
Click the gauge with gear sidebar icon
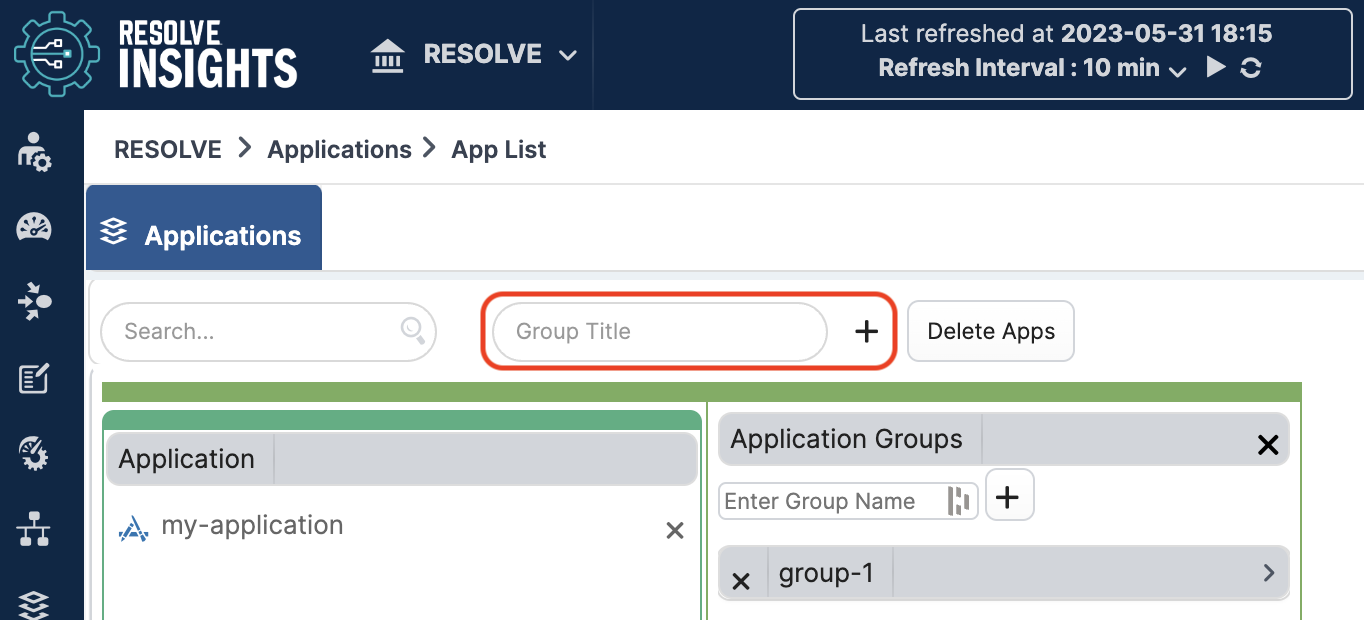point(34,454)
